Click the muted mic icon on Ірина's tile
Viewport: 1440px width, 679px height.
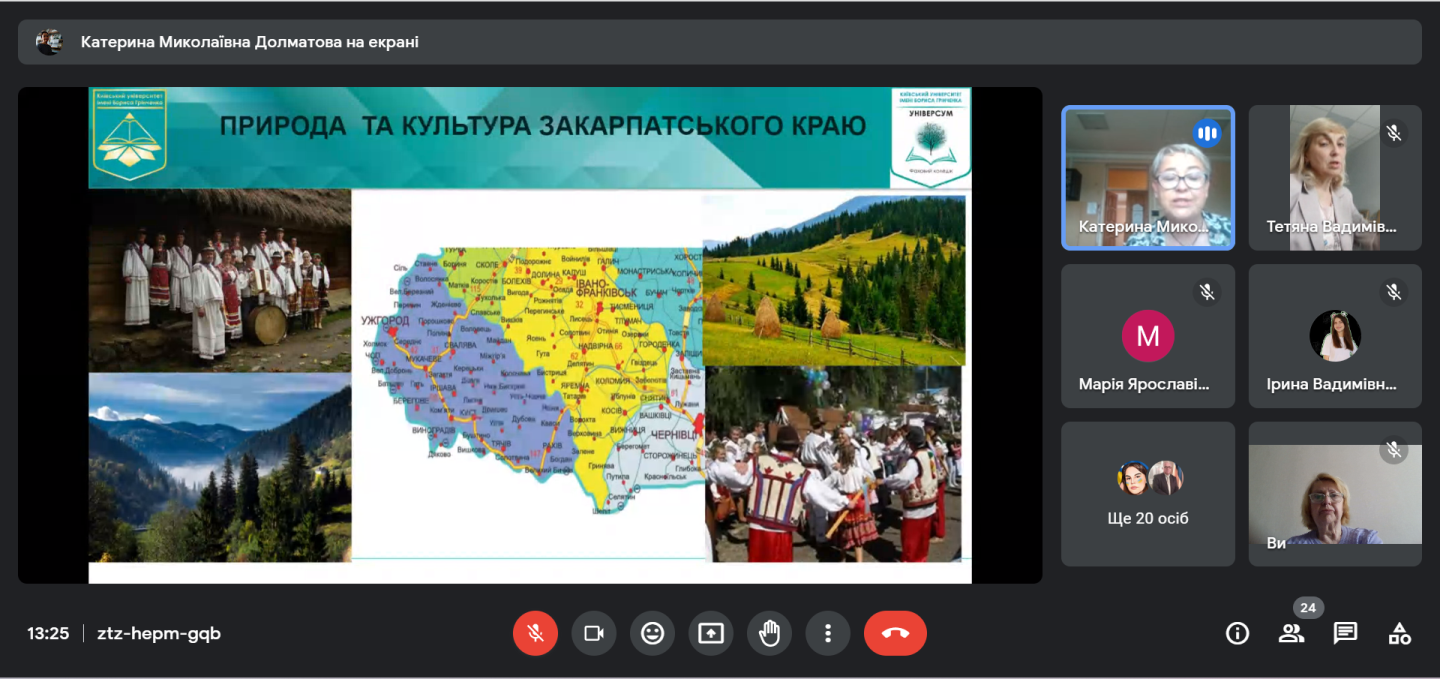click(1394, 291)
